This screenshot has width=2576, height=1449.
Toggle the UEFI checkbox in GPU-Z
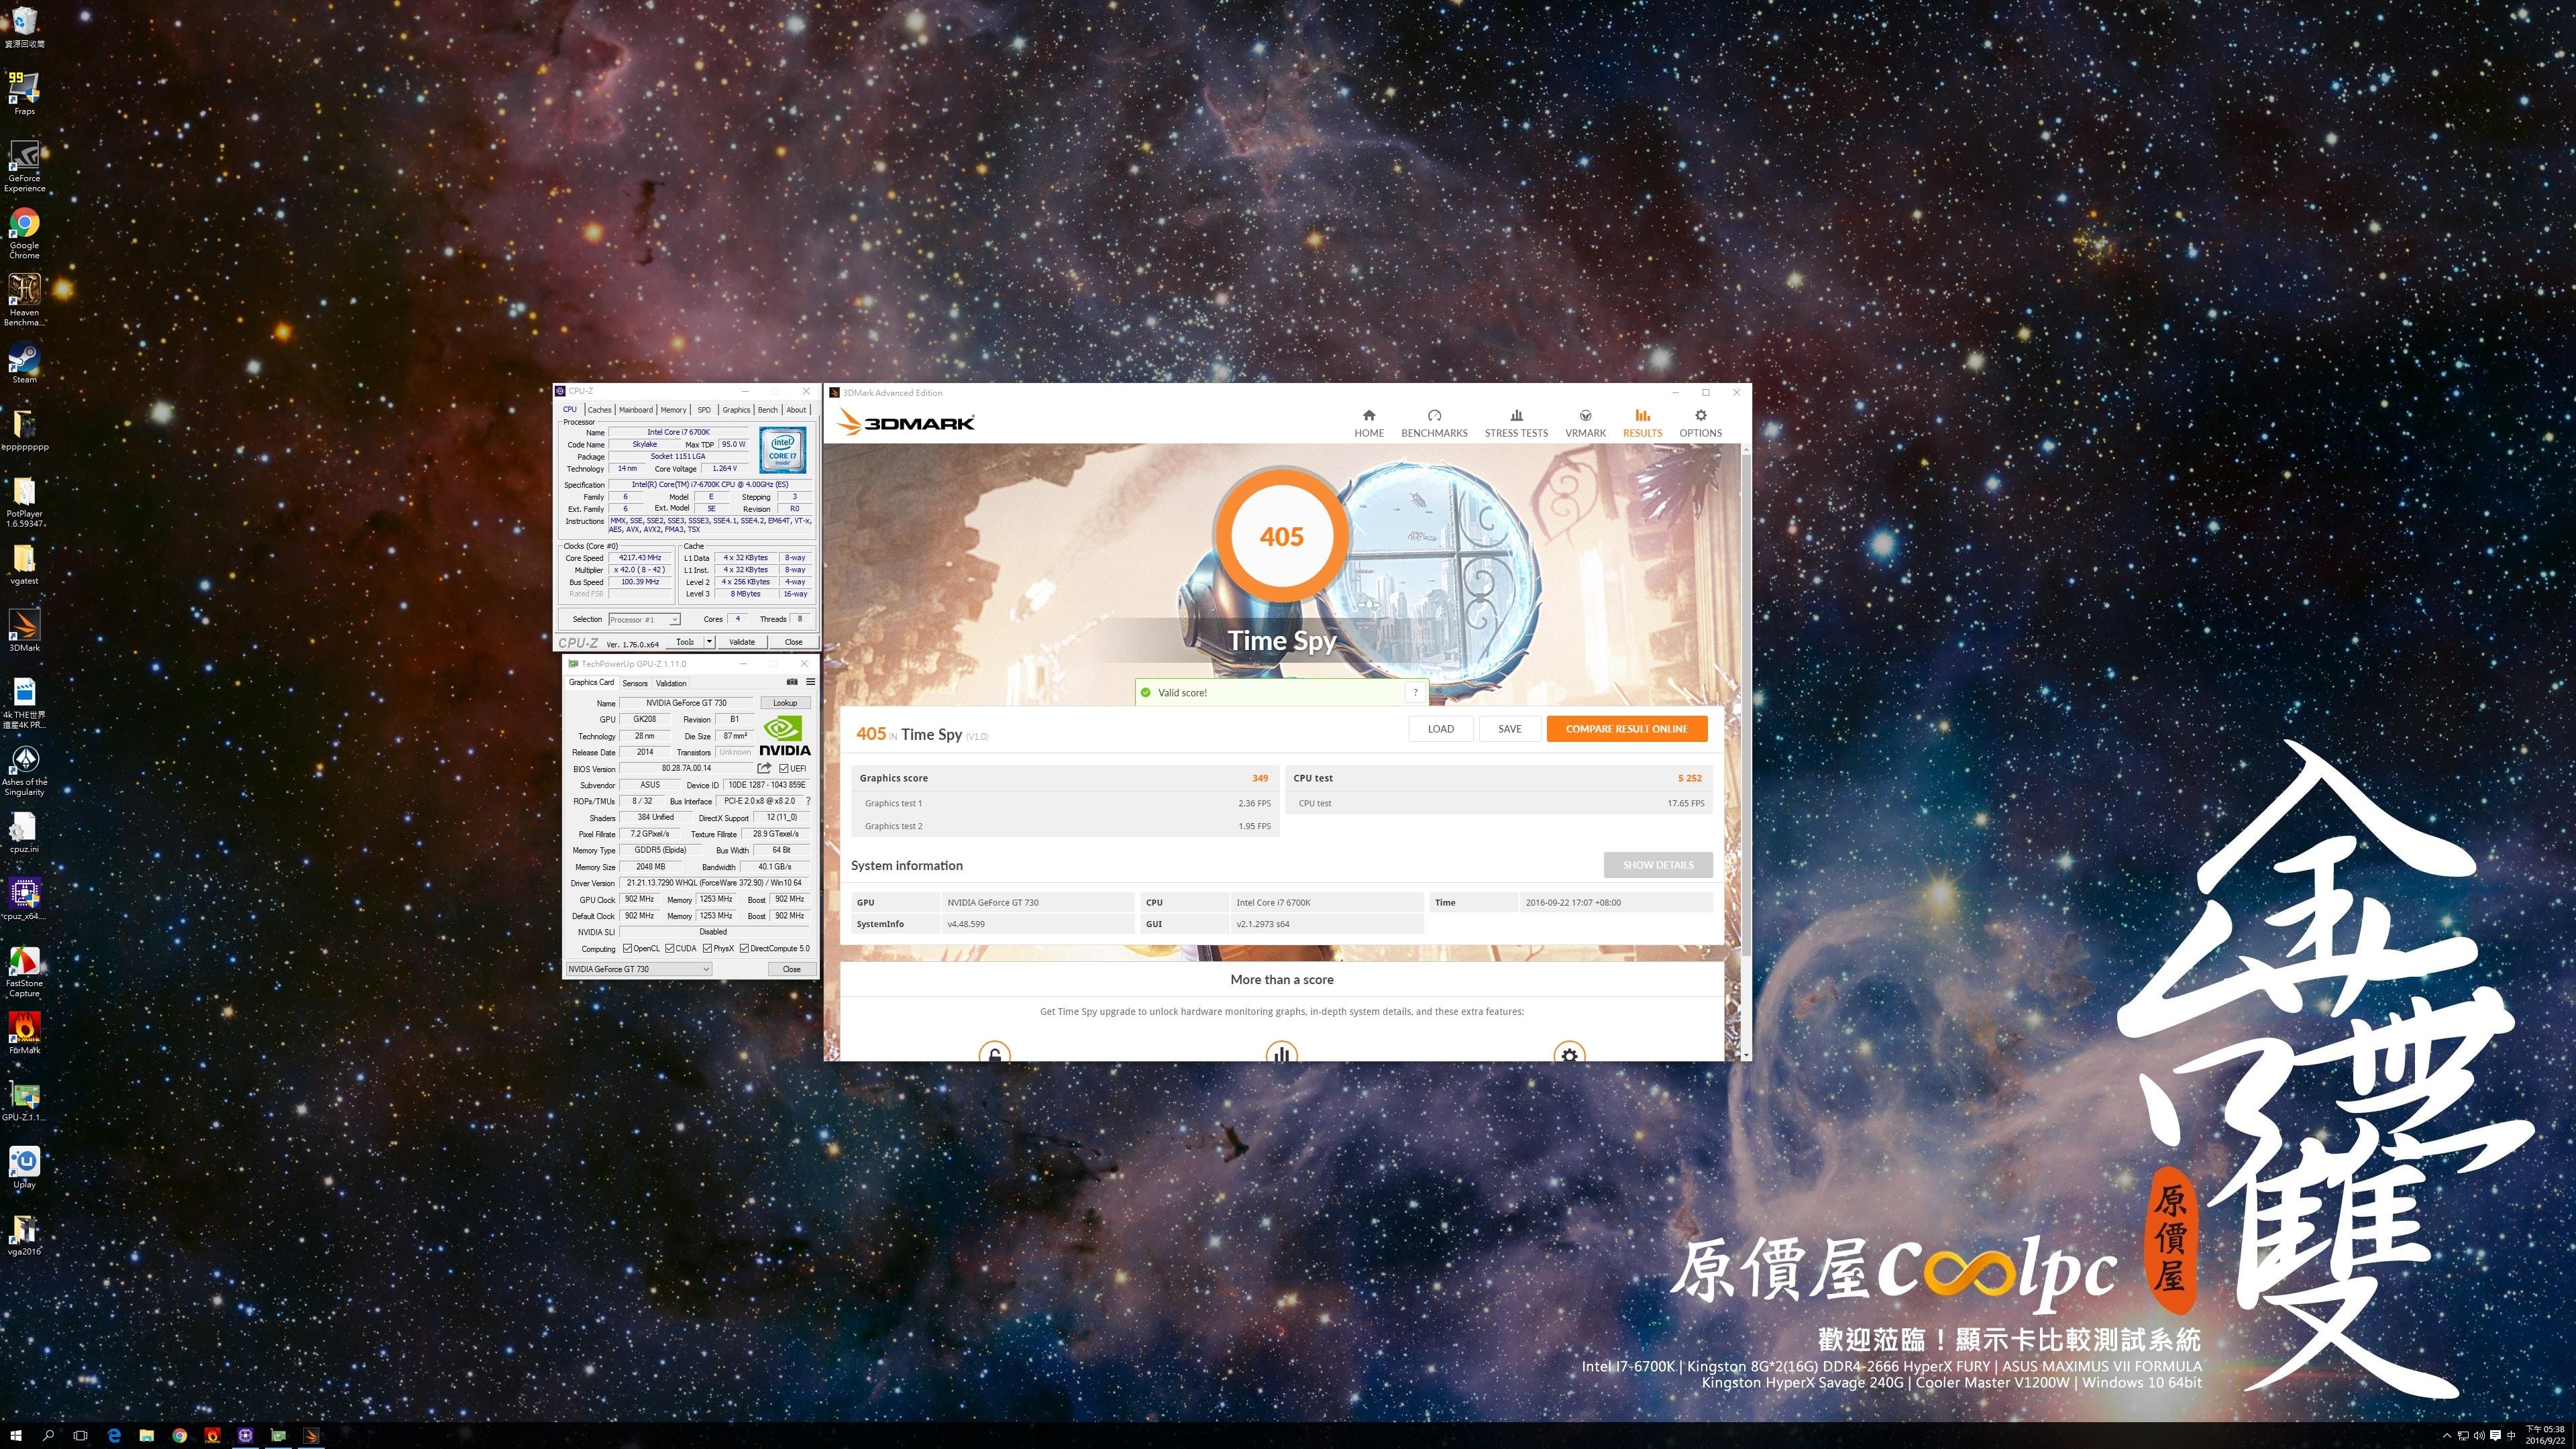click(784, 768)
